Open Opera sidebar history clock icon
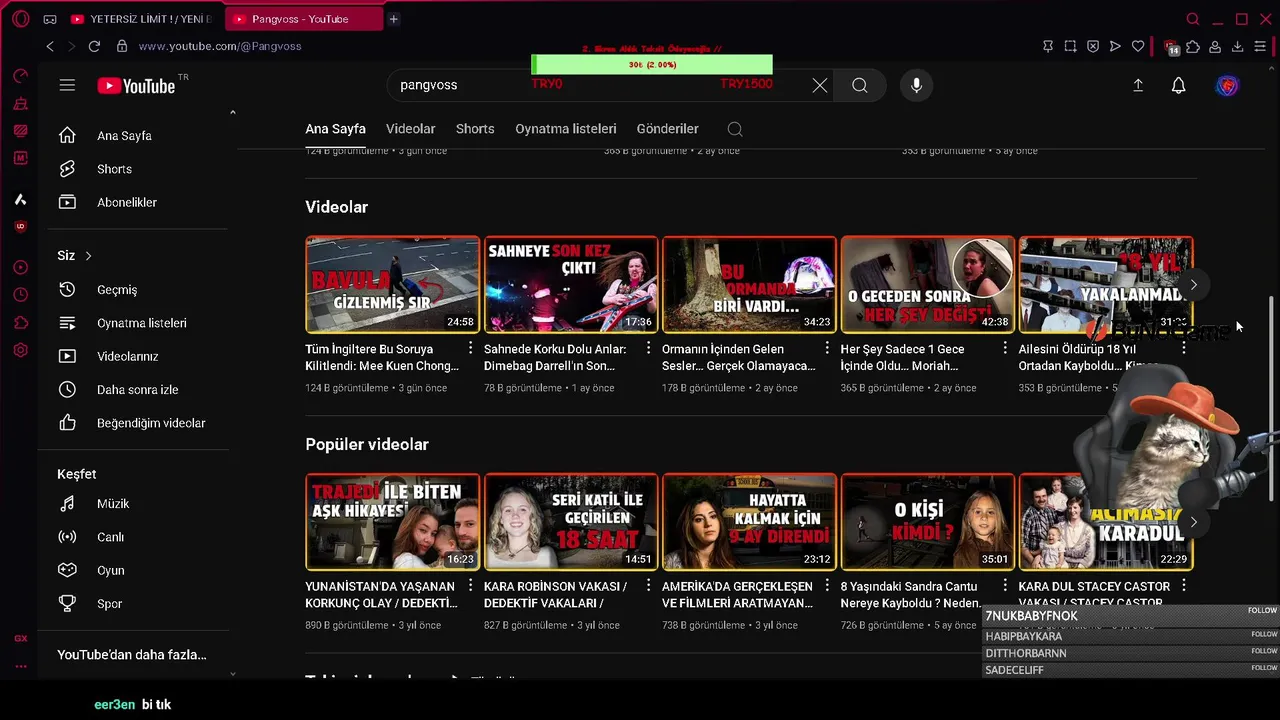Viewport: 1280px width, 720px height. pyautogui.click(x=20, y=295)
